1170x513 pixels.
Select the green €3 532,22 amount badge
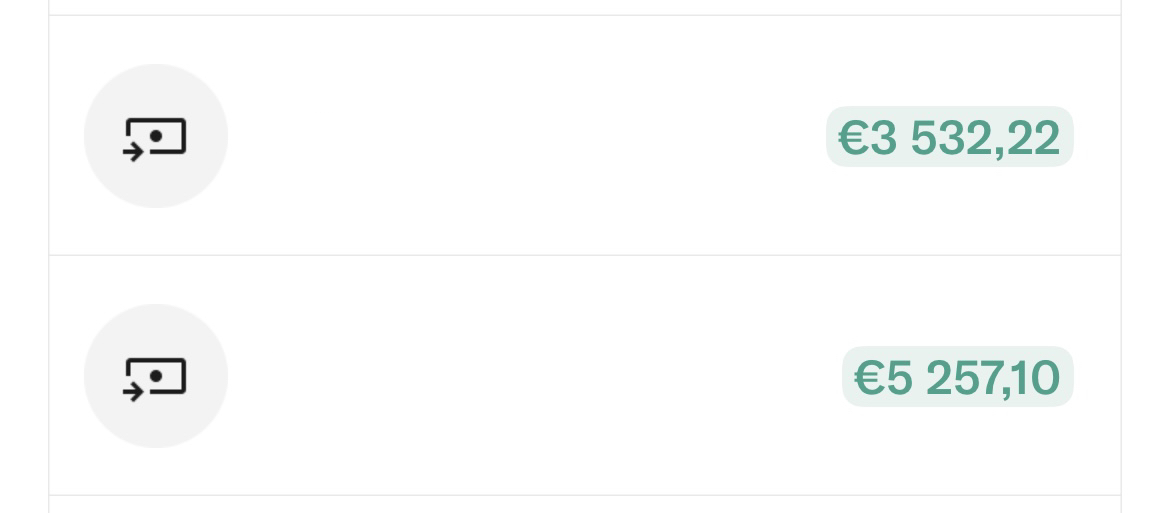pos(949,136)
